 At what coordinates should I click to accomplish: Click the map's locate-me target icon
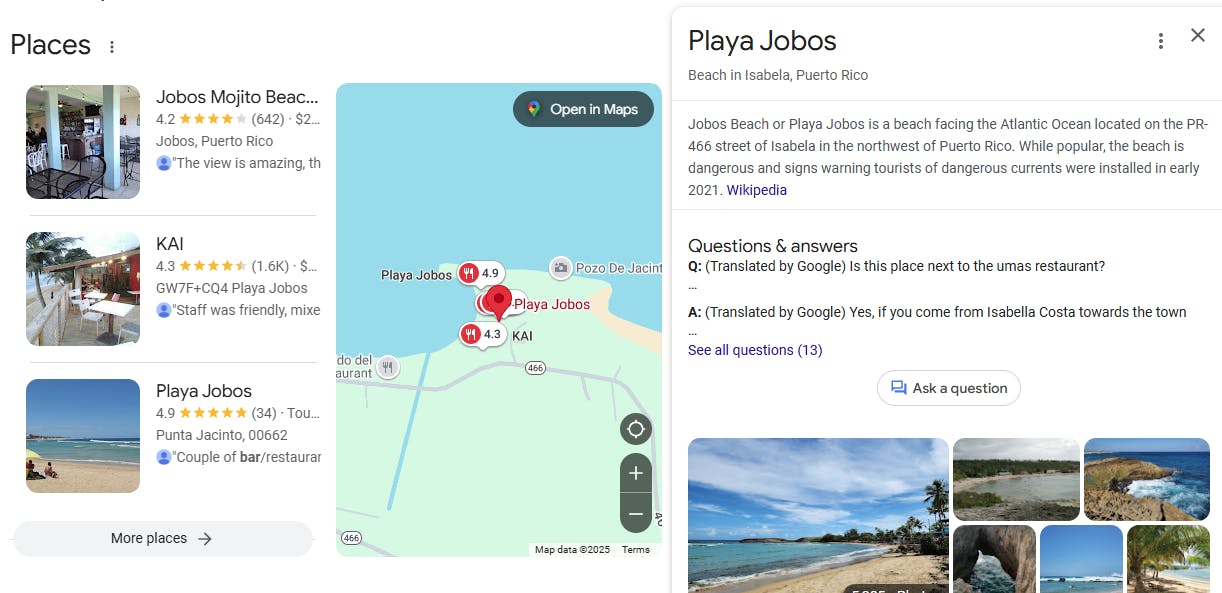coord(635,430)
